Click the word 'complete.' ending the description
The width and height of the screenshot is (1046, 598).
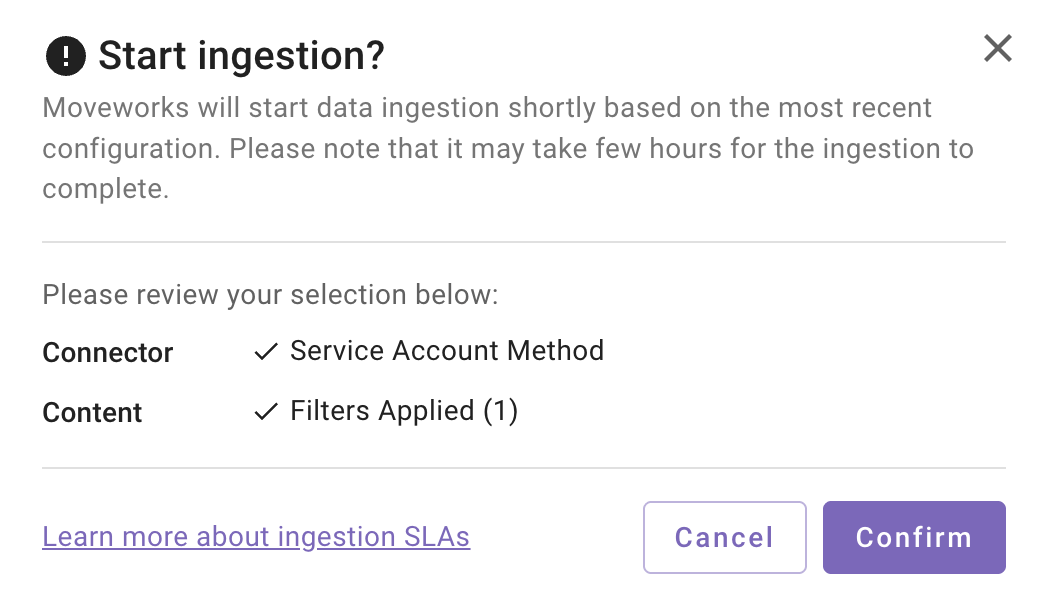coord(105,189)
